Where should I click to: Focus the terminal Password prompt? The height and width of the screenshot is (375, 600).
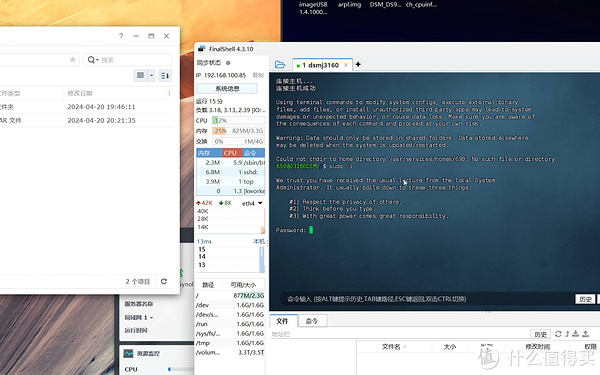coord(311,230)
